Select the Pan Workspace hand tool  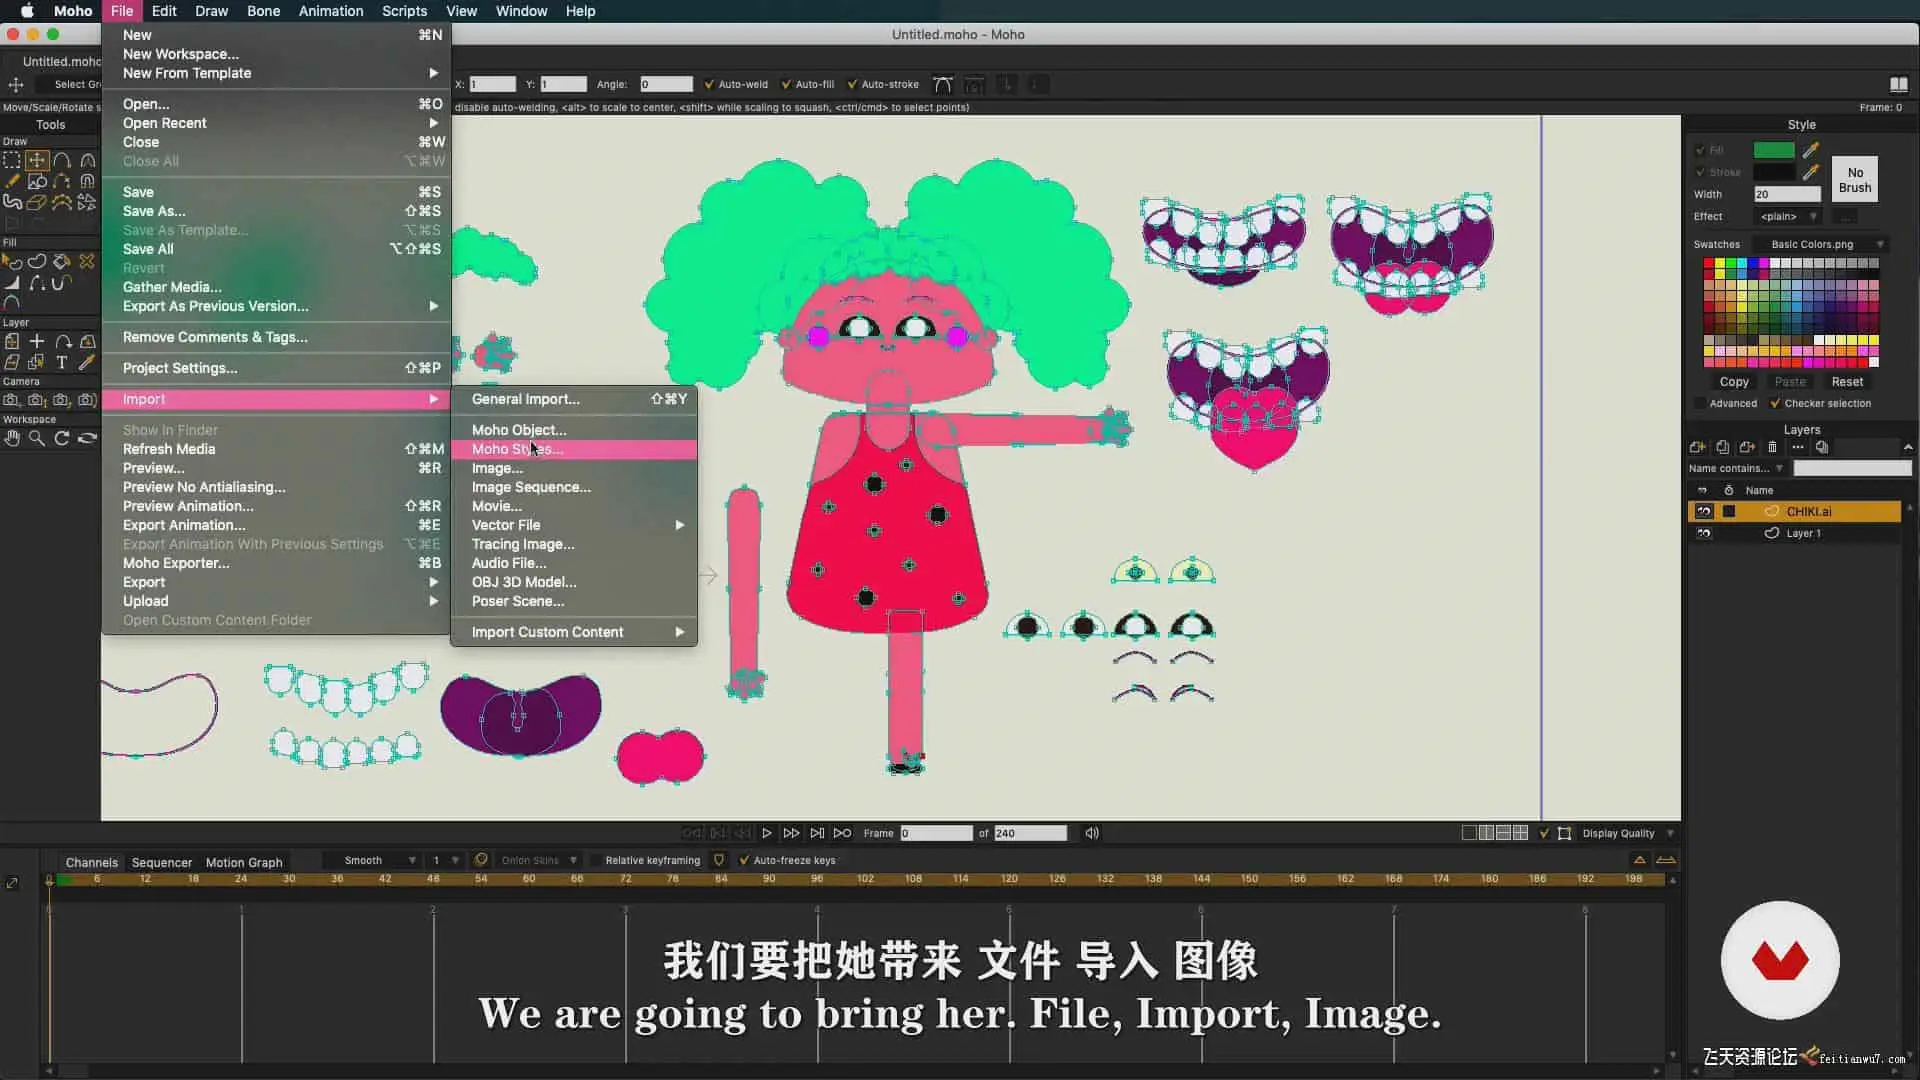point(12,438)
